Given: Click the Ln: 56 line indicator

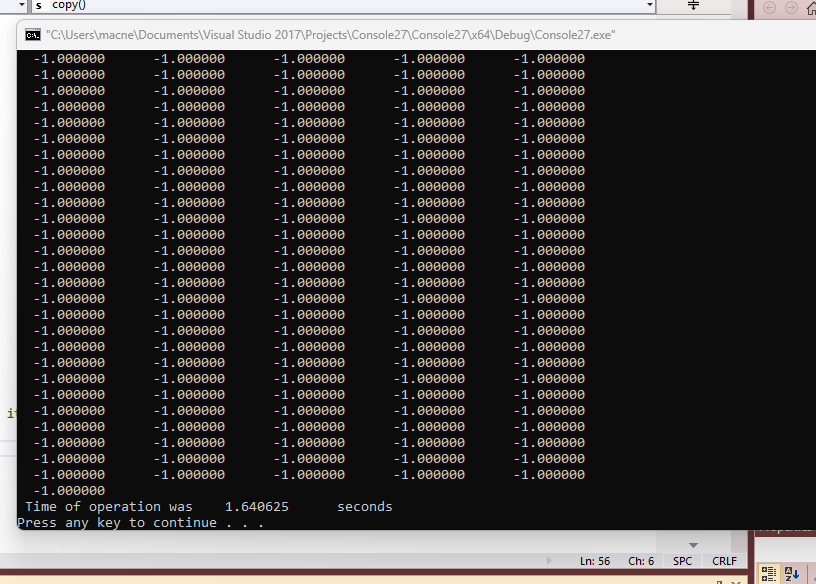Looking at the screenshot, I should [x=595, y=561].
